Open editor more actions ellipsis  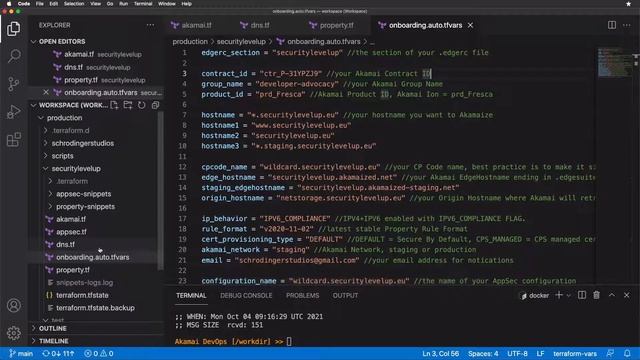coord(627,25)
